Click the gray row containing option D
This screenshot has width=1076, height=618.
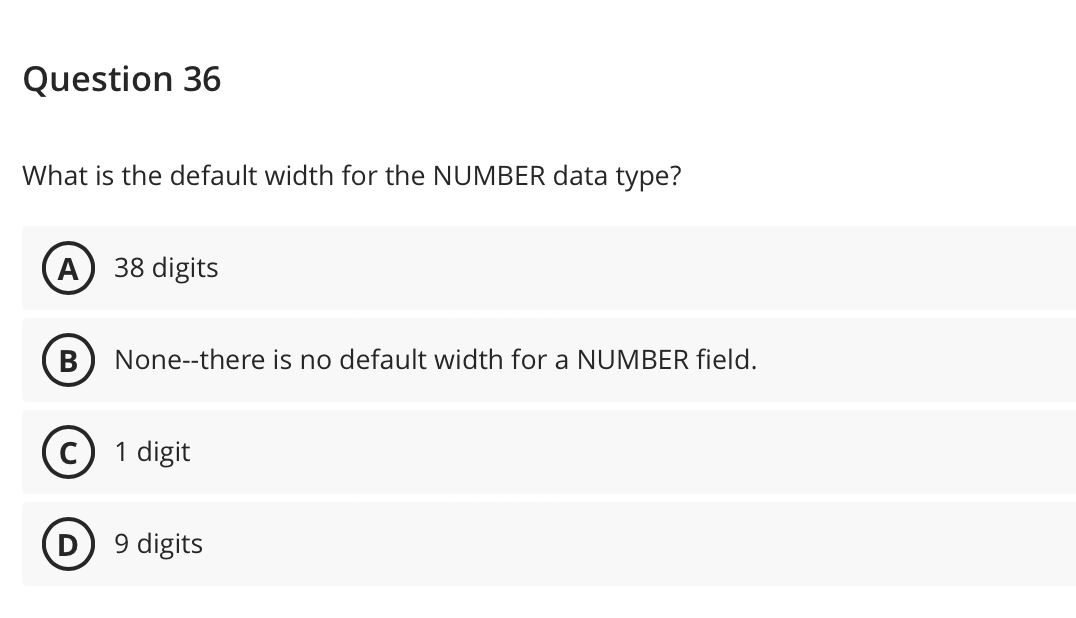click(550, 544)
